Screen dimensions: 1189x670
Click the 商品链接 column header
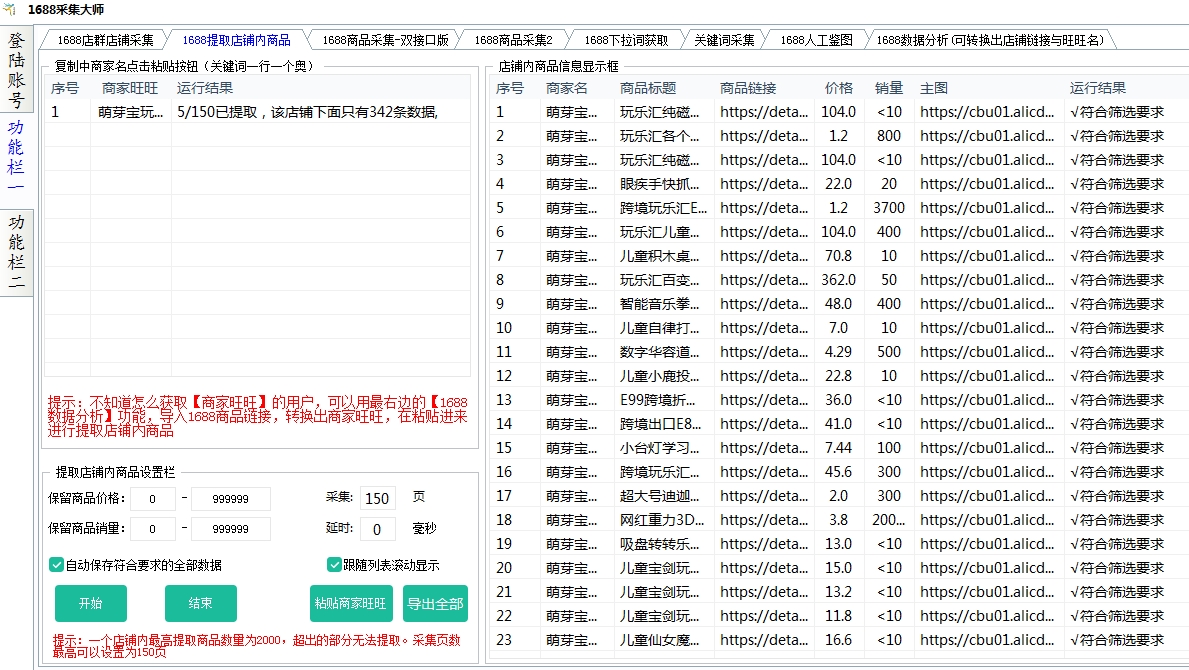click(748, 88)
